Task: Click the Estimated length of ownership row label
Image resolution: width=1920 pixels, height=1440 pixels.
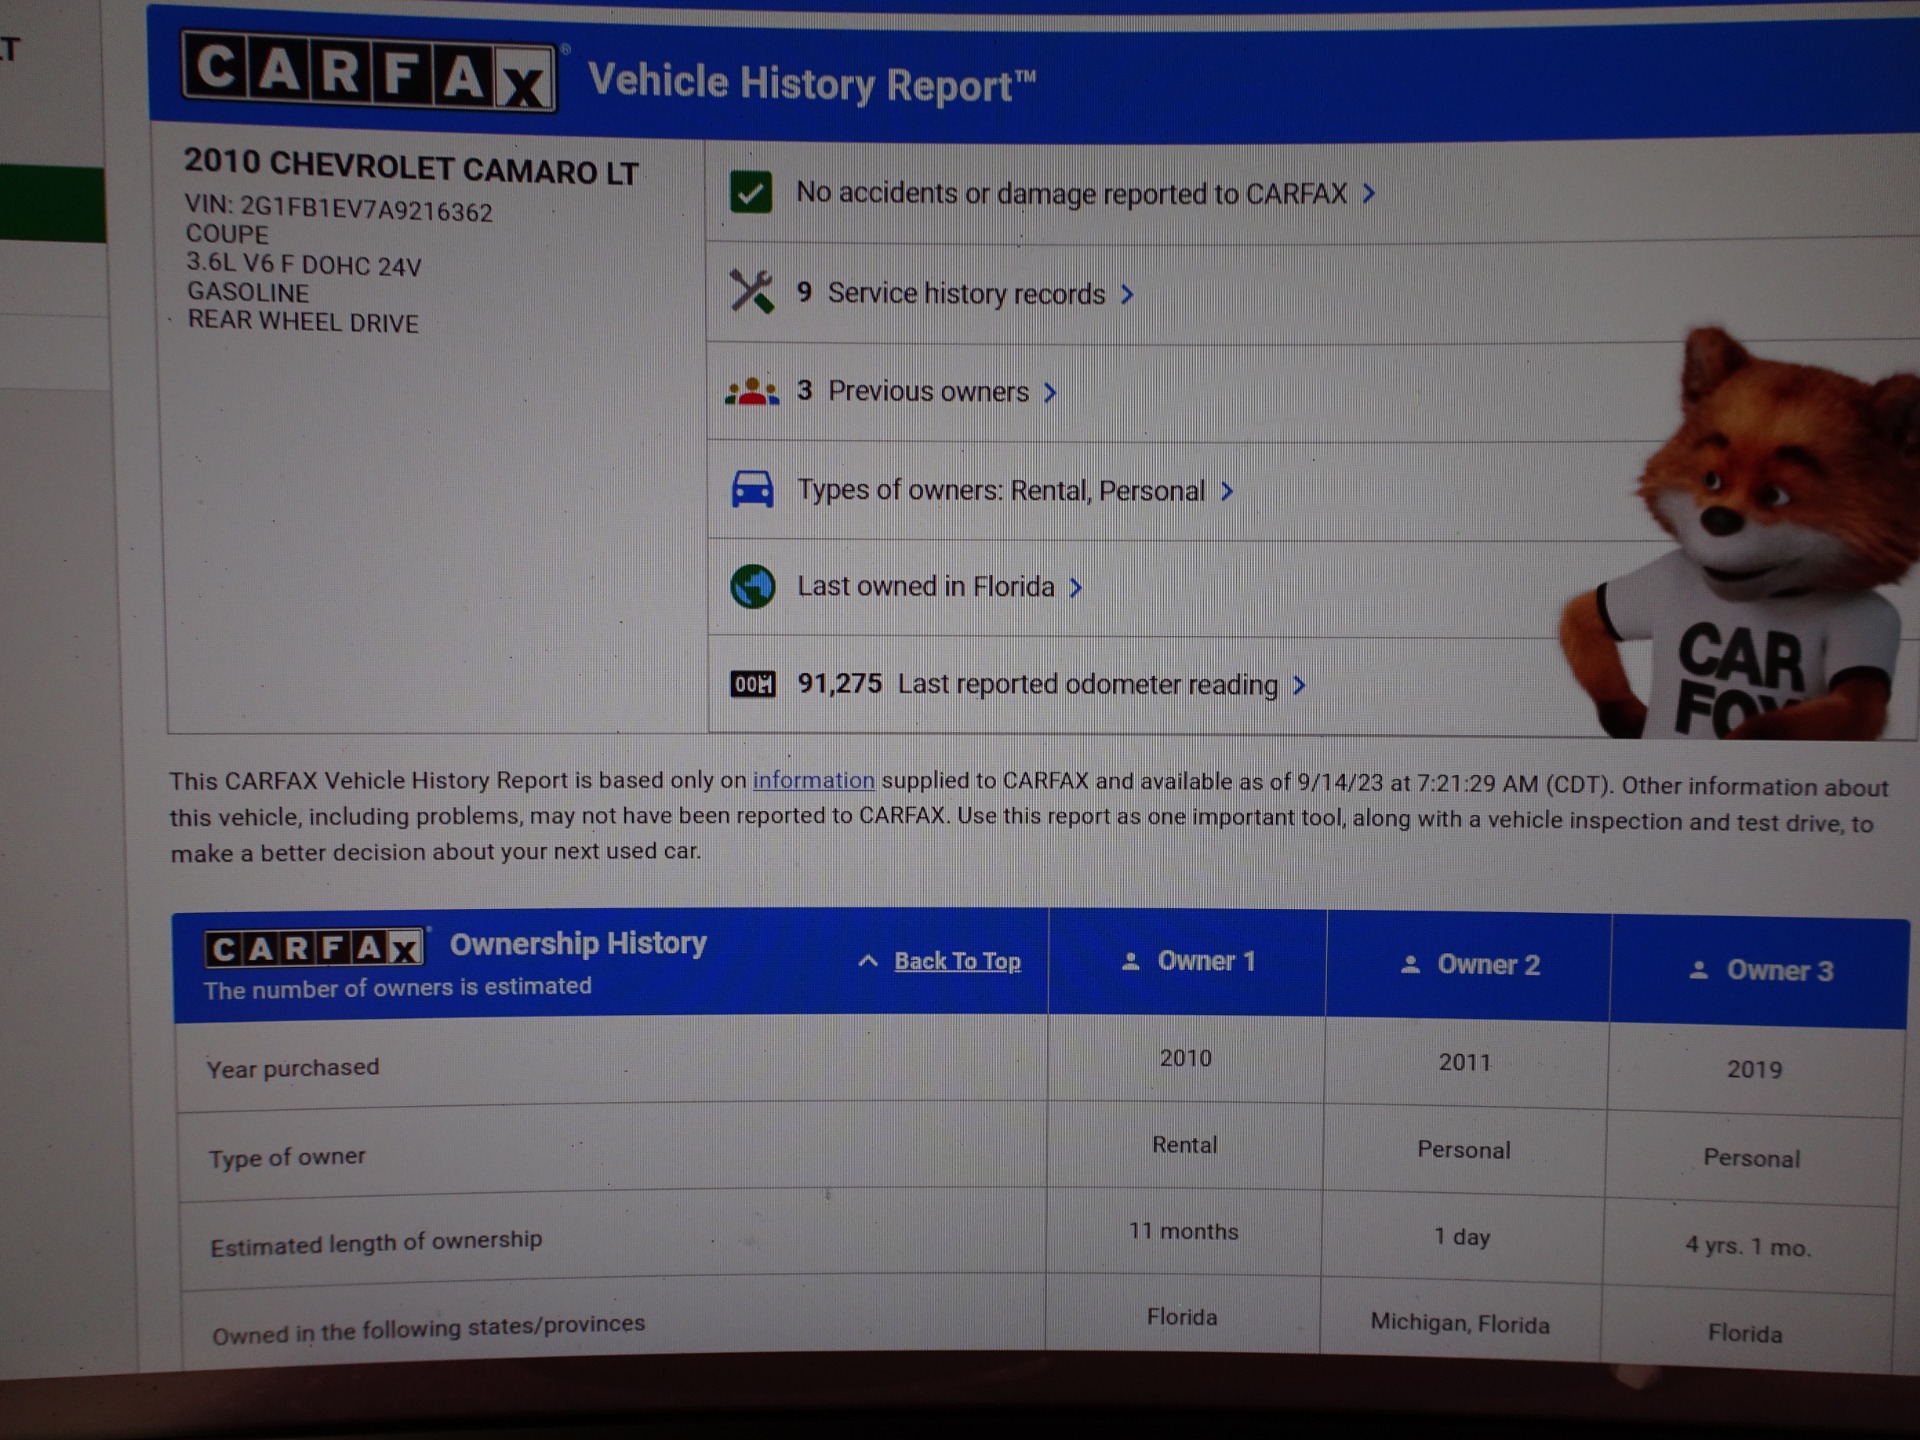Action: [376, 1243]
